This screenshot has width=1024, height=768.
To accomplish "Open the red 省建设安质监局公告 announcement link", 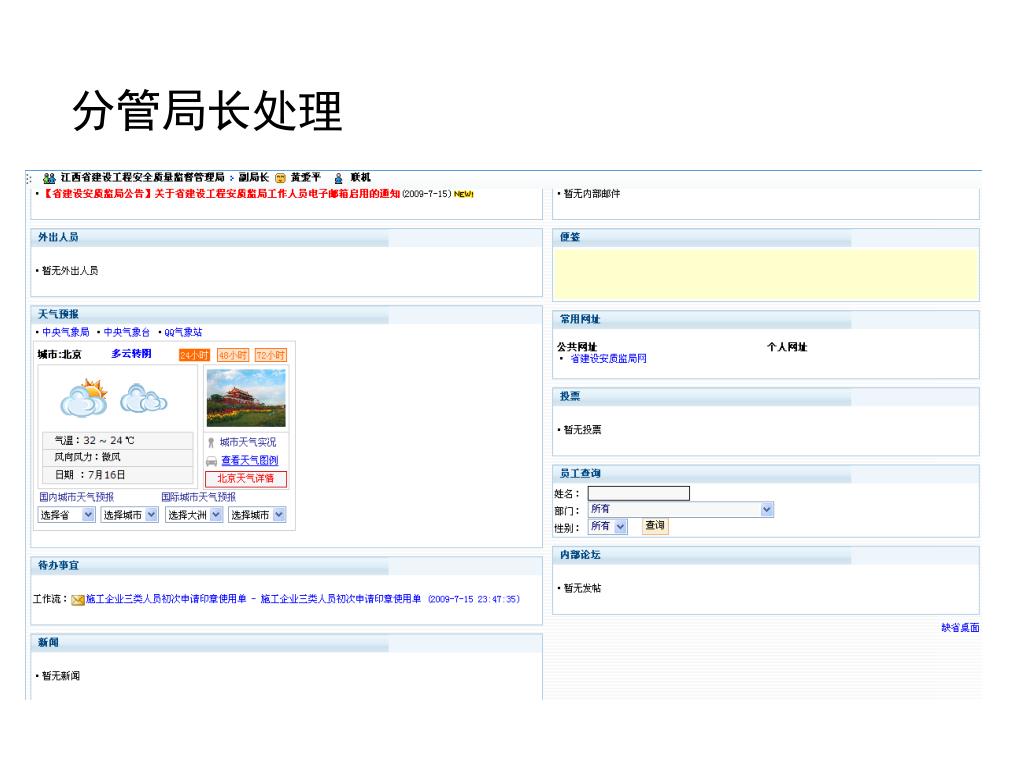I will click(221, 194).
